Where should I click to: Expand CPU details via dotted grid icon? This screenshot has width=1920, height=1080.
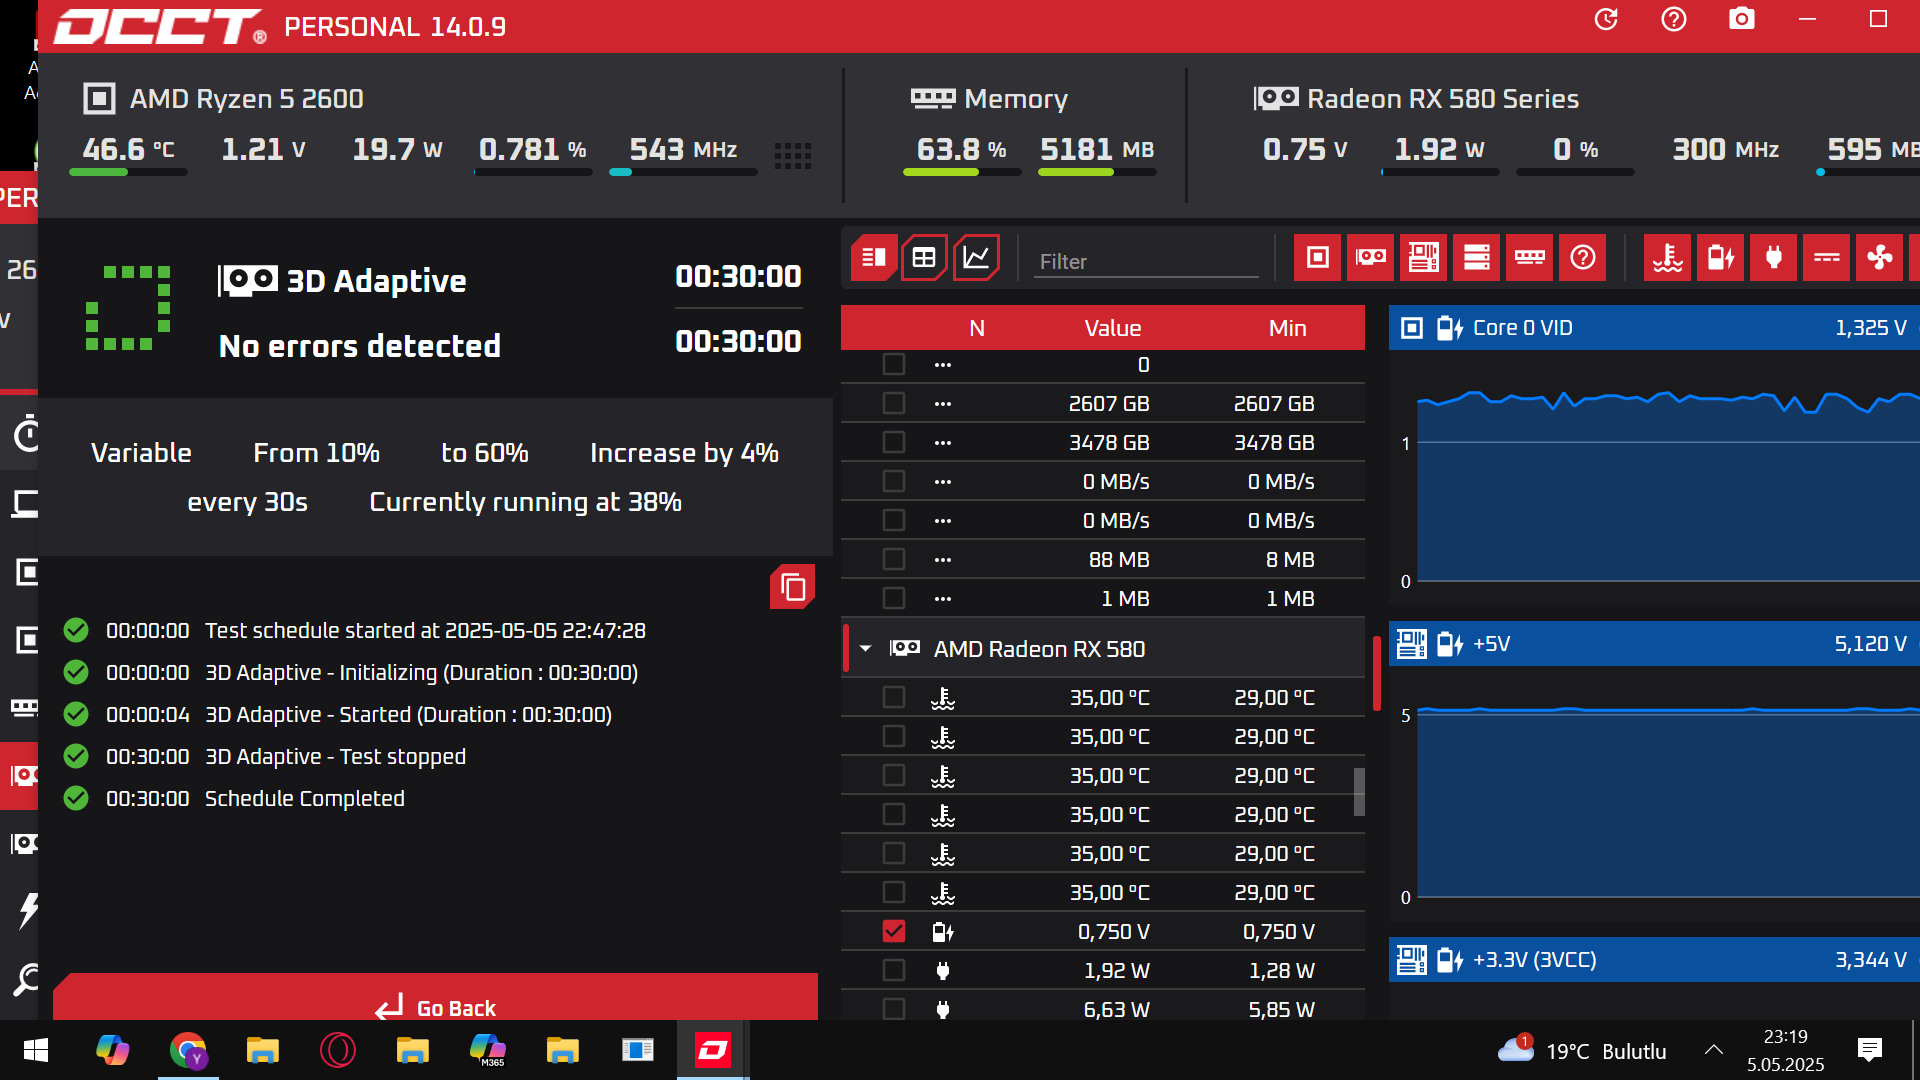point(792,155)
